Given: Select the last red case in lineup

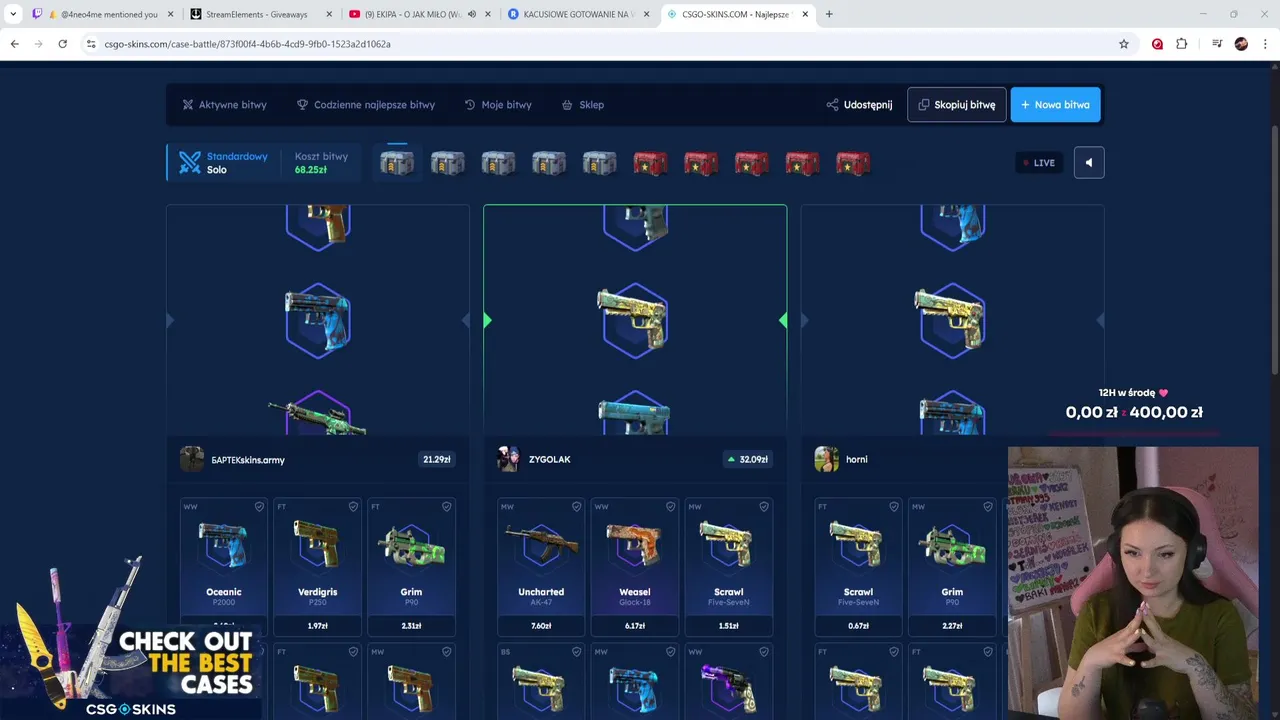Looking at the screenshot, I should tap(853, 163).
